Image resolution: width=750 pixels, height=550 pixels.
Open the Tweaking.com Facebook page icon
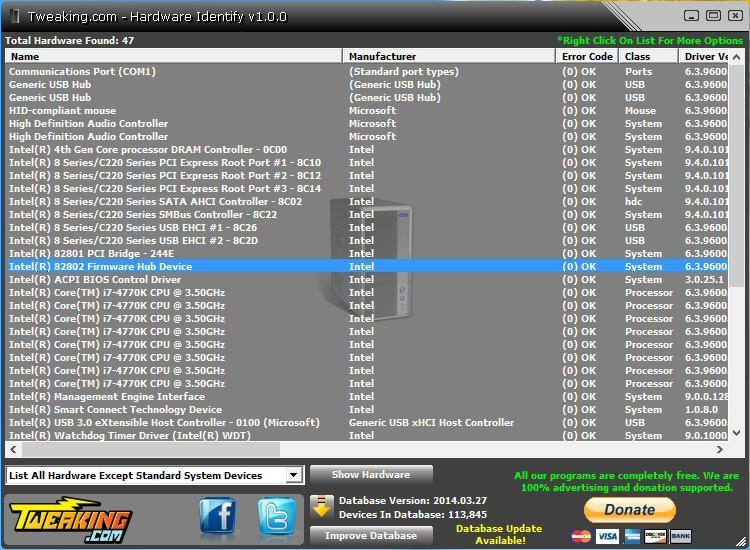(218, 516)
